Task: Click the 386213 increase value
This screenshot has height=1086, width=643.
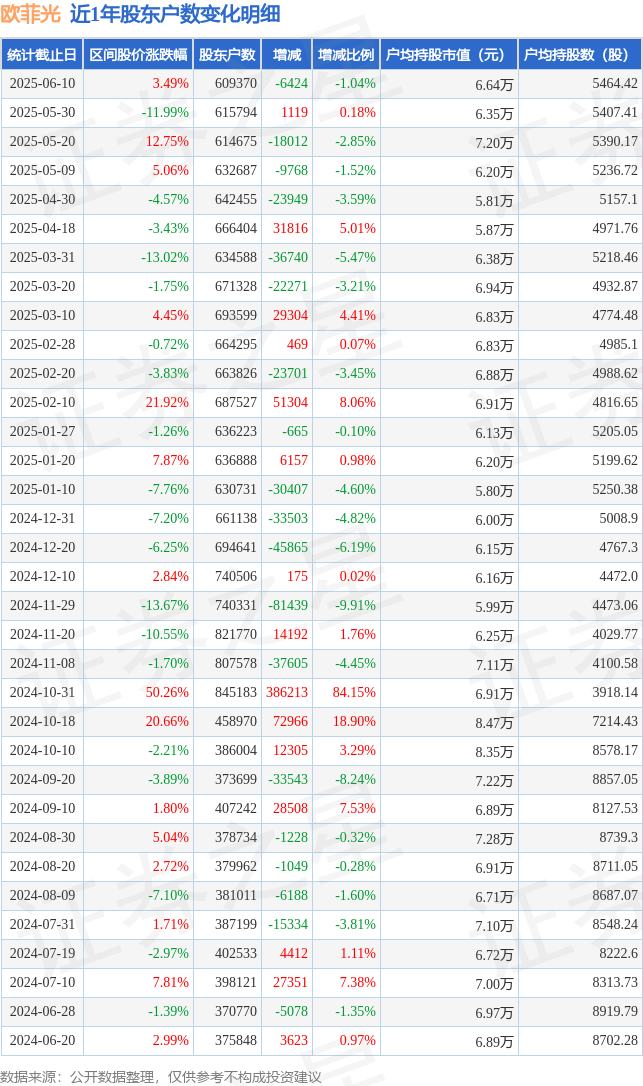Action: click(287, 693)
